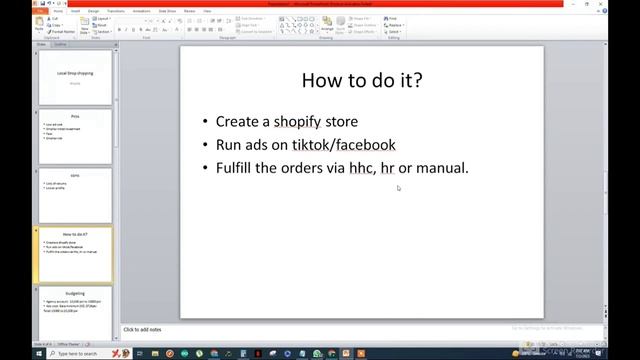The height and width of the screenshot is (360, 640).
Task: Click the taskbar Type here to search box
Action: [x=89, y=353]
